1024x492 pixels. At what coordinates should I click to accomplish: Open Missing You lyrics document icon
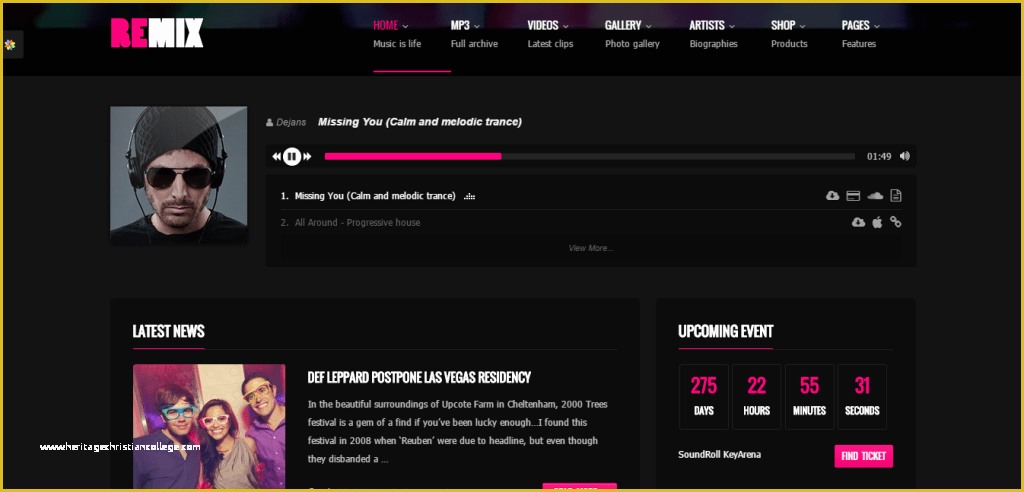tap(896, 195)
